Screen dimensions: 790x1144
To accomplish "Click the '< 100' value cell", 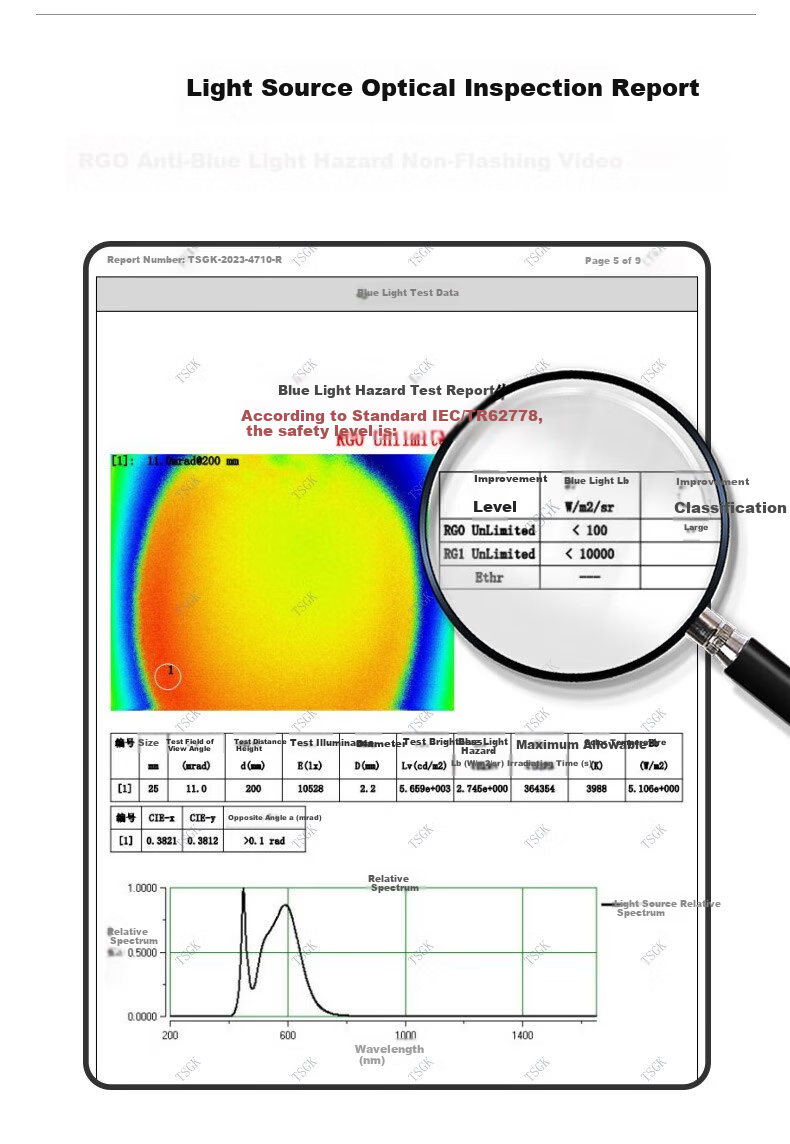I will coord(590,530).
